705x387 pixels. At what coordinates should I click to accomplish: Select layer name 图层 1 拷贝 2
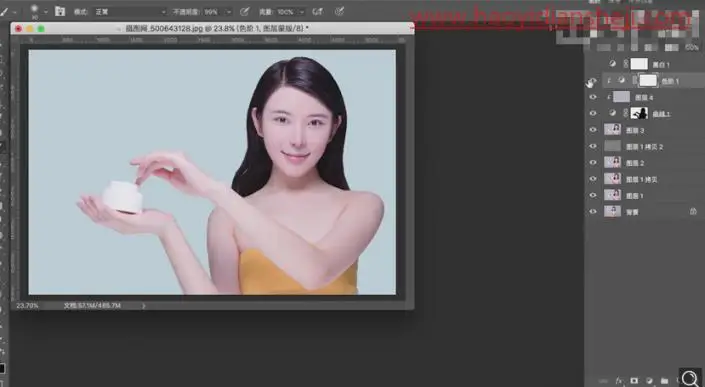644,147
